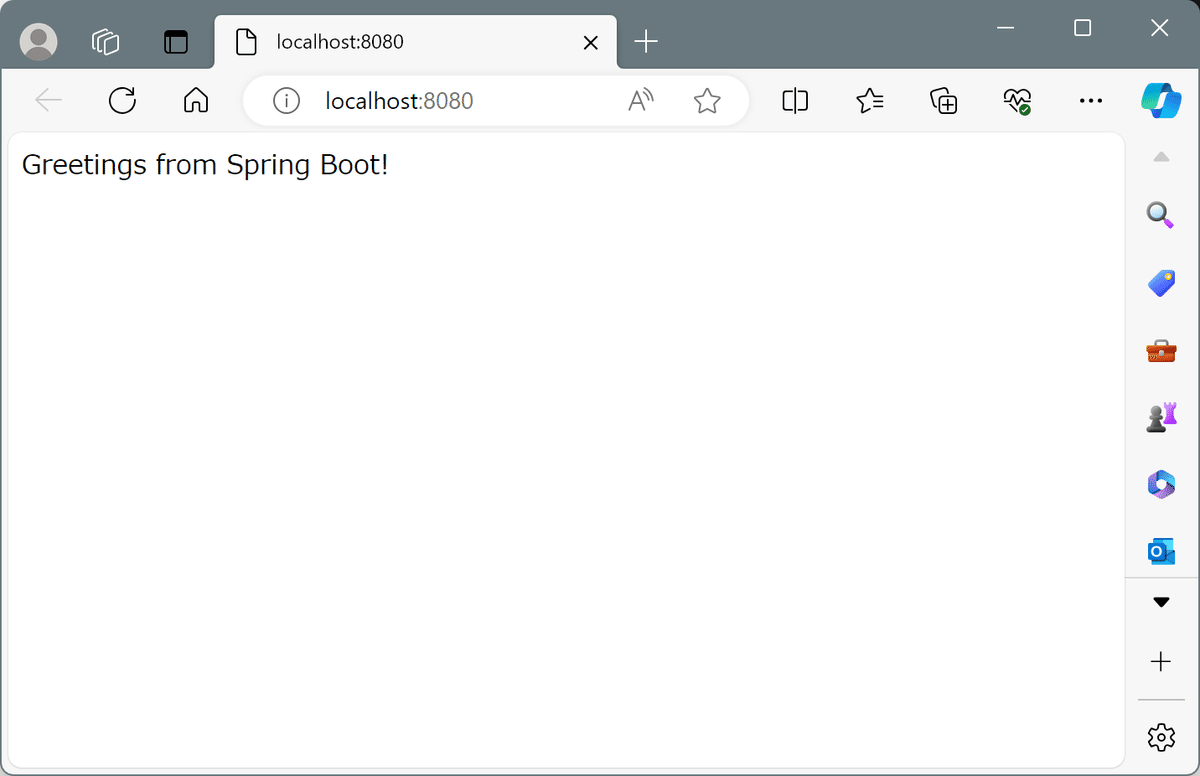Screen dimensions: 1200x776
Task: Start read aloud for this page
Action: click(640, 100)
